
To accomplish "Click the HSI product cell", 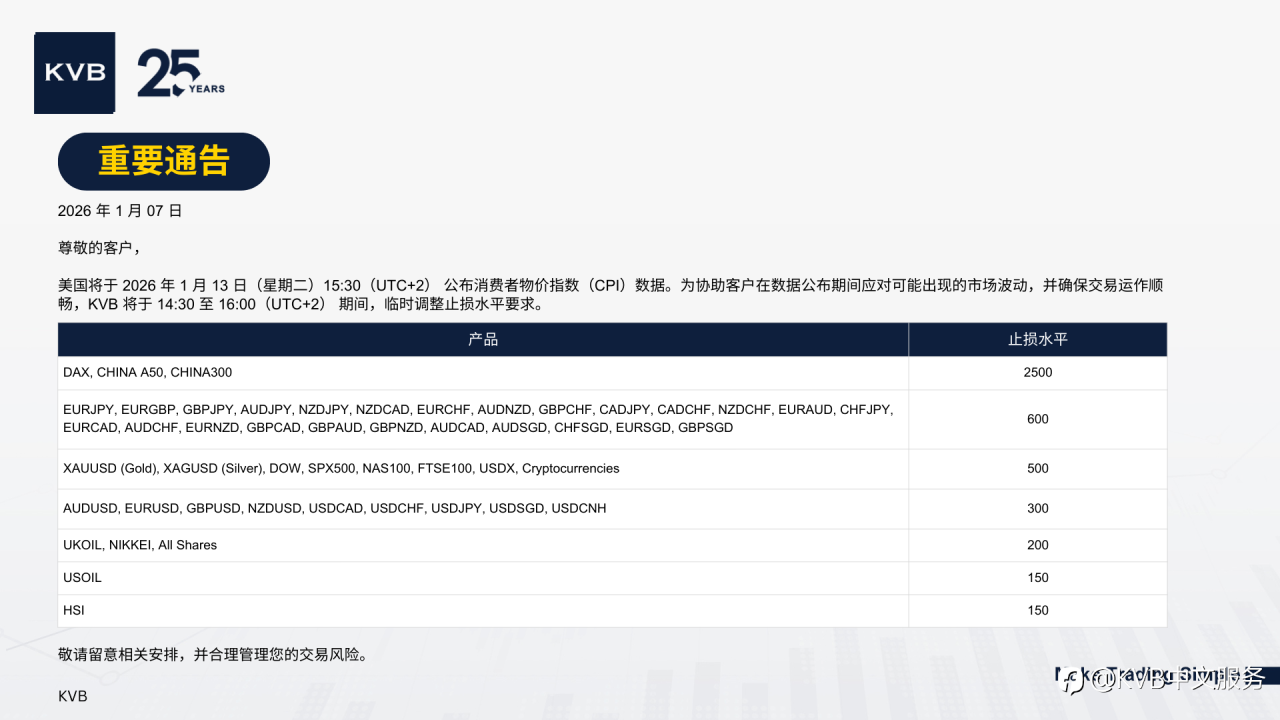I will [483, 610].
